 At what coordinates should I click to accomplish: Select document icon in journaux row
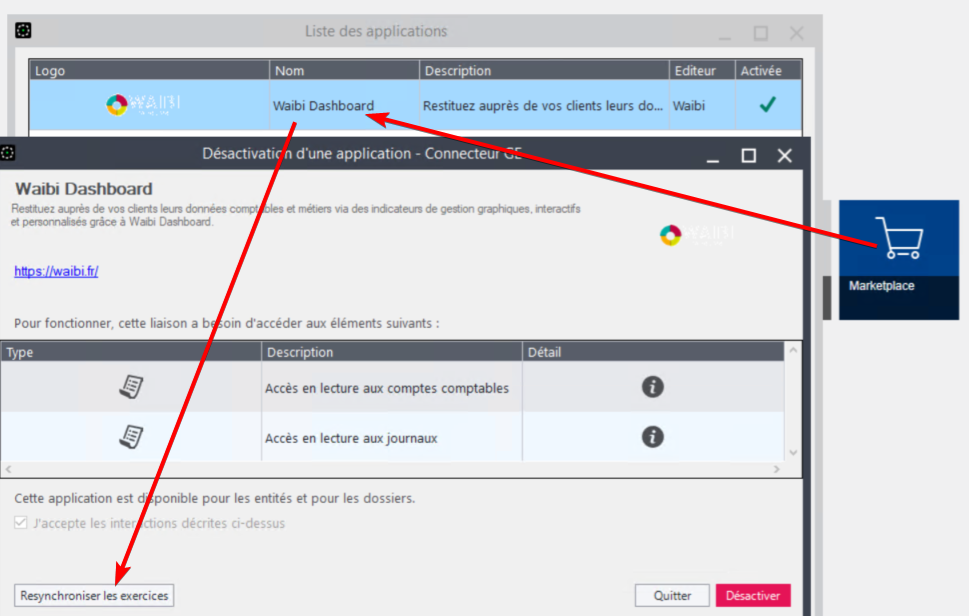(131, 437)
